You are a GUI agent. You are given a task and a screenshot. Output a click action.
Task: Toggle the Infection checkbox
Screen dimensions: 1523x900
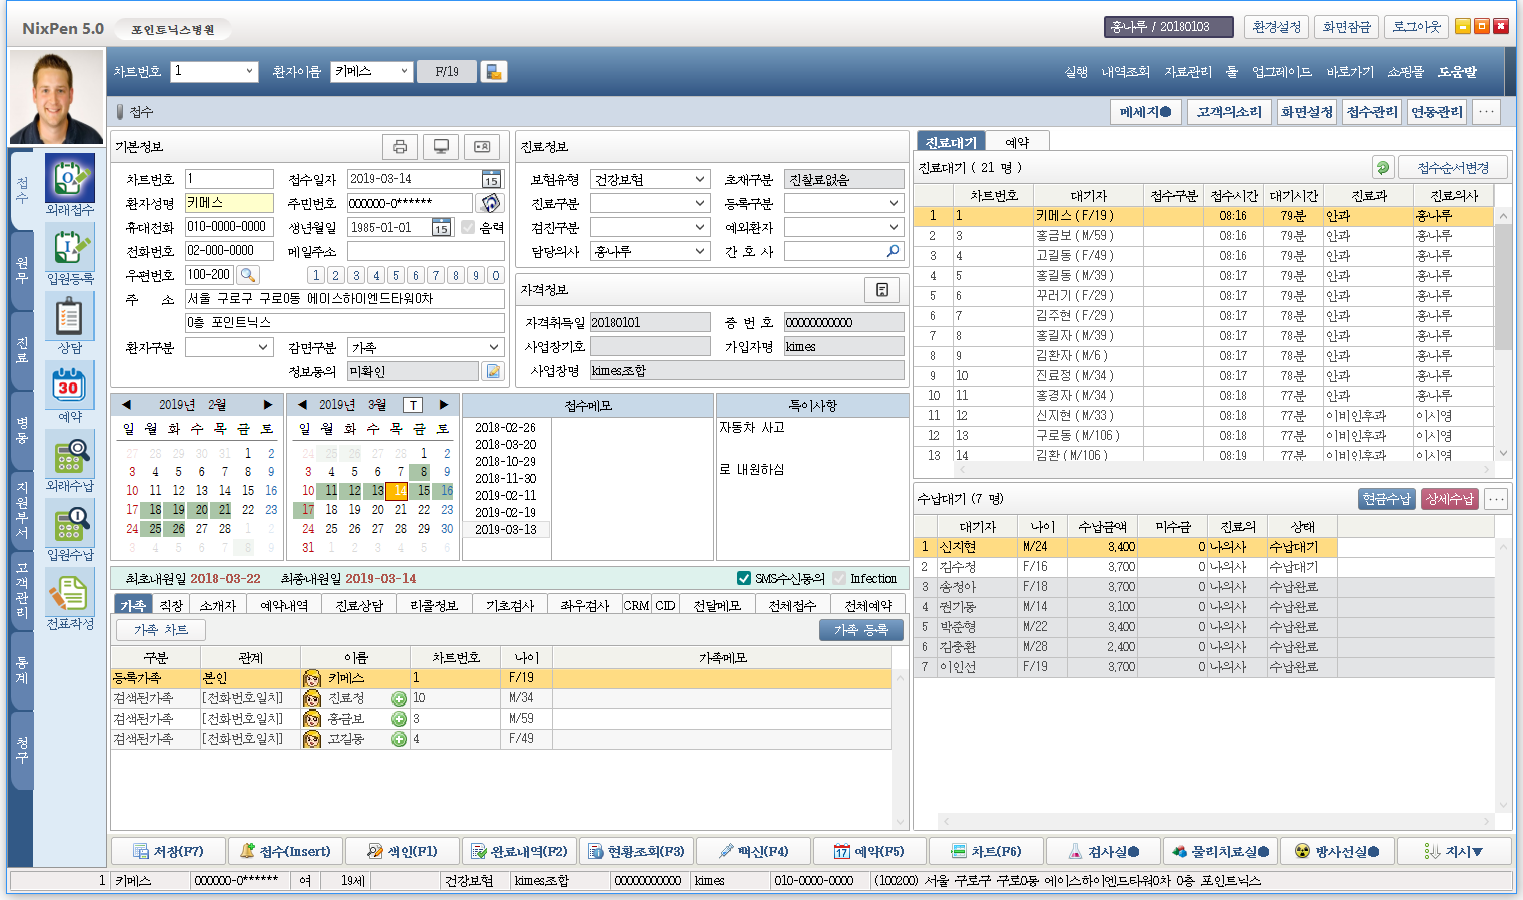(839, 578)
